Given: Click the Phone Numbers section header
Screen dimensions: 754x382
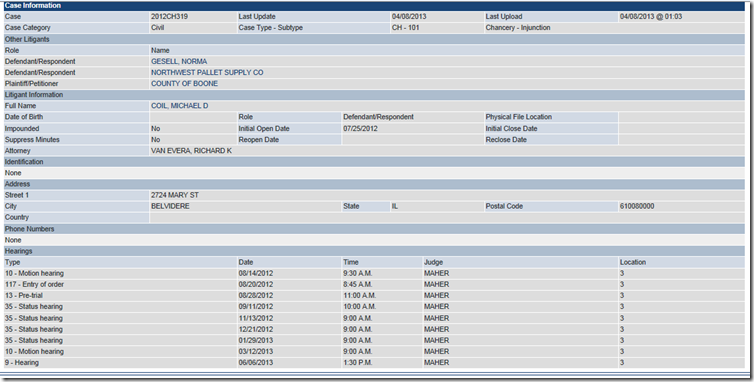Looking at the screenshot, I should click(x=375, y=229).
